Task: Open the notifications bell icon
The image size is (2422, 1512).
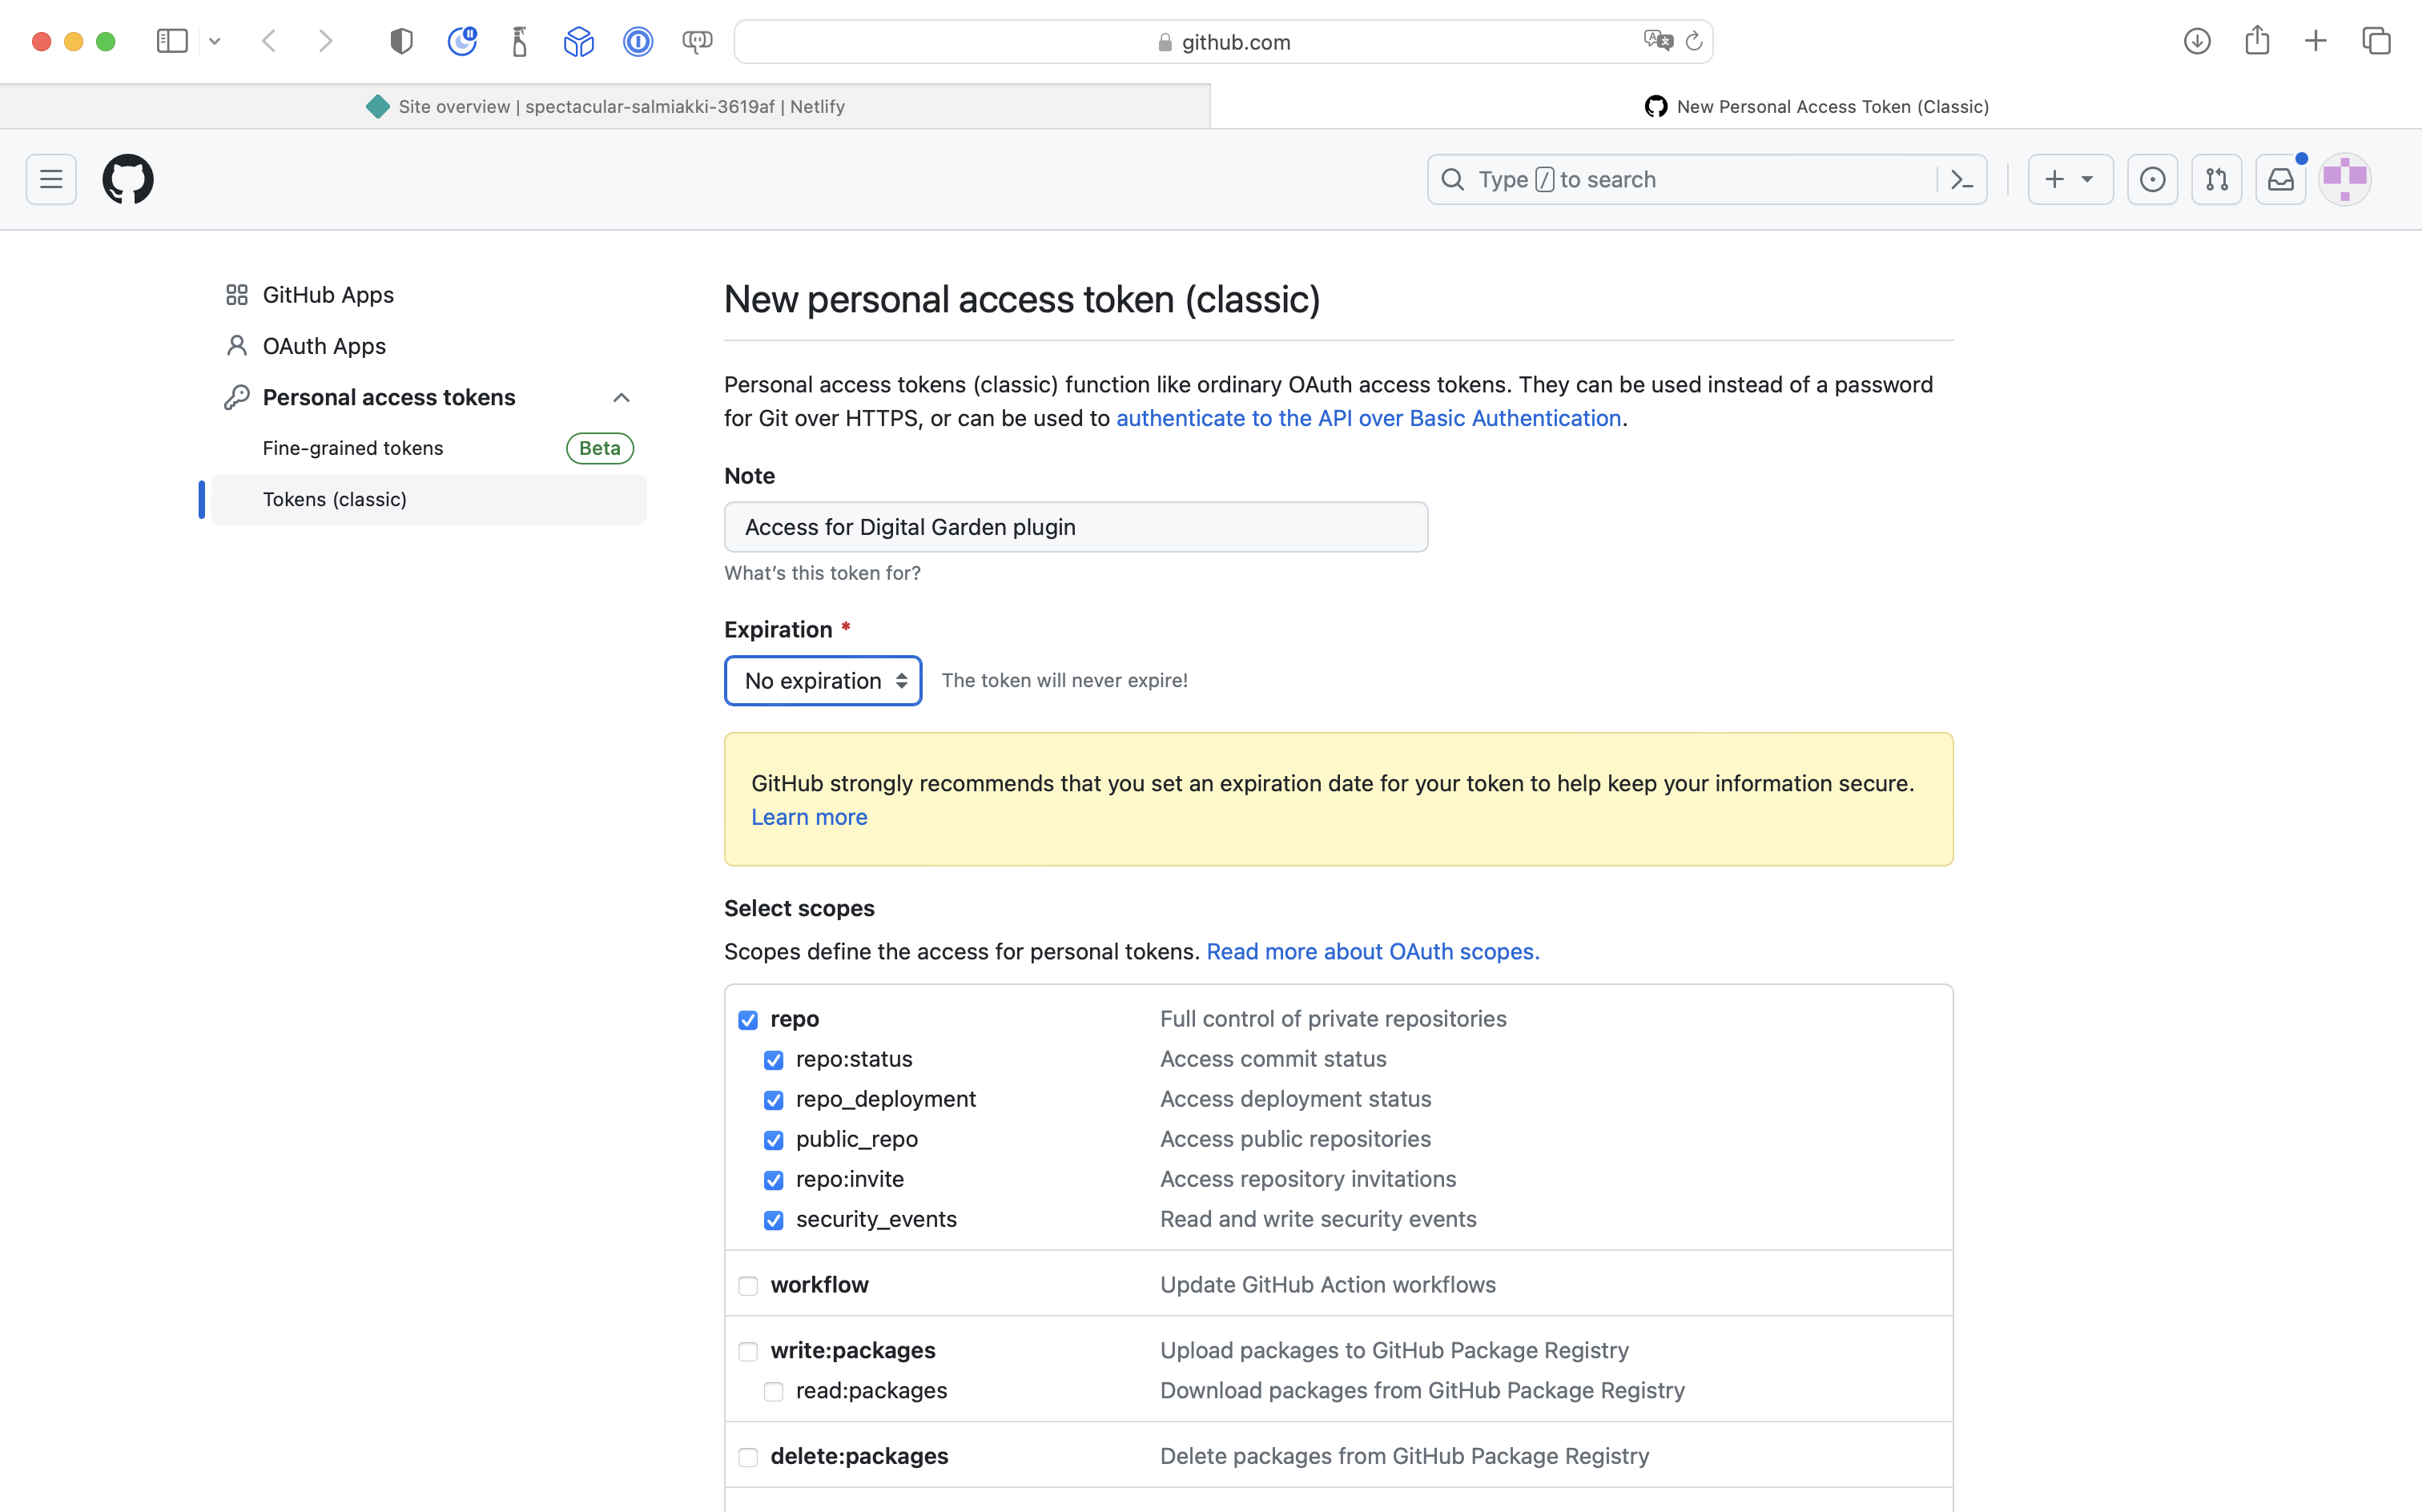Action: click(2281, 179)
